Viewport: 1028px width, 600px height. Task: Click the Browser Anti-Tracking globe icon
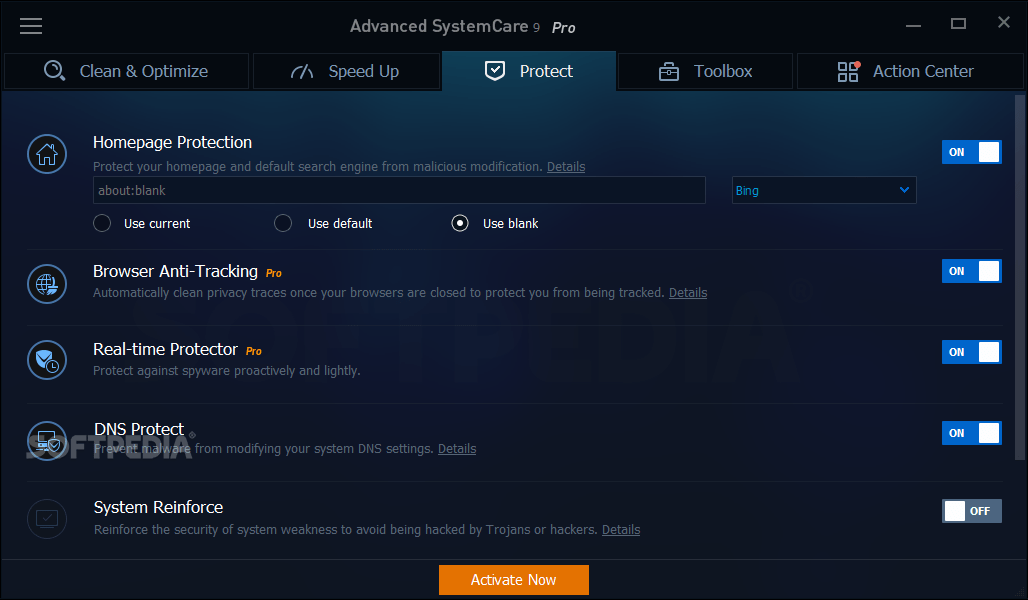point(47,284)
